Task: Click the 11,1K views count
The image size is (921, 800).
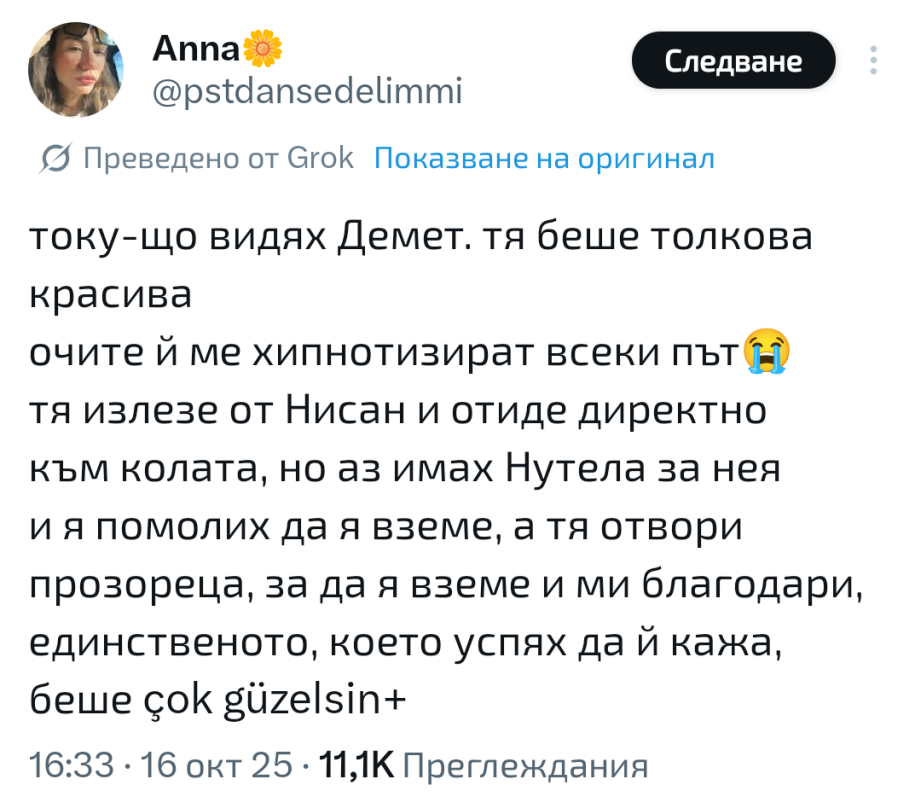Action: tap(354, 767)
